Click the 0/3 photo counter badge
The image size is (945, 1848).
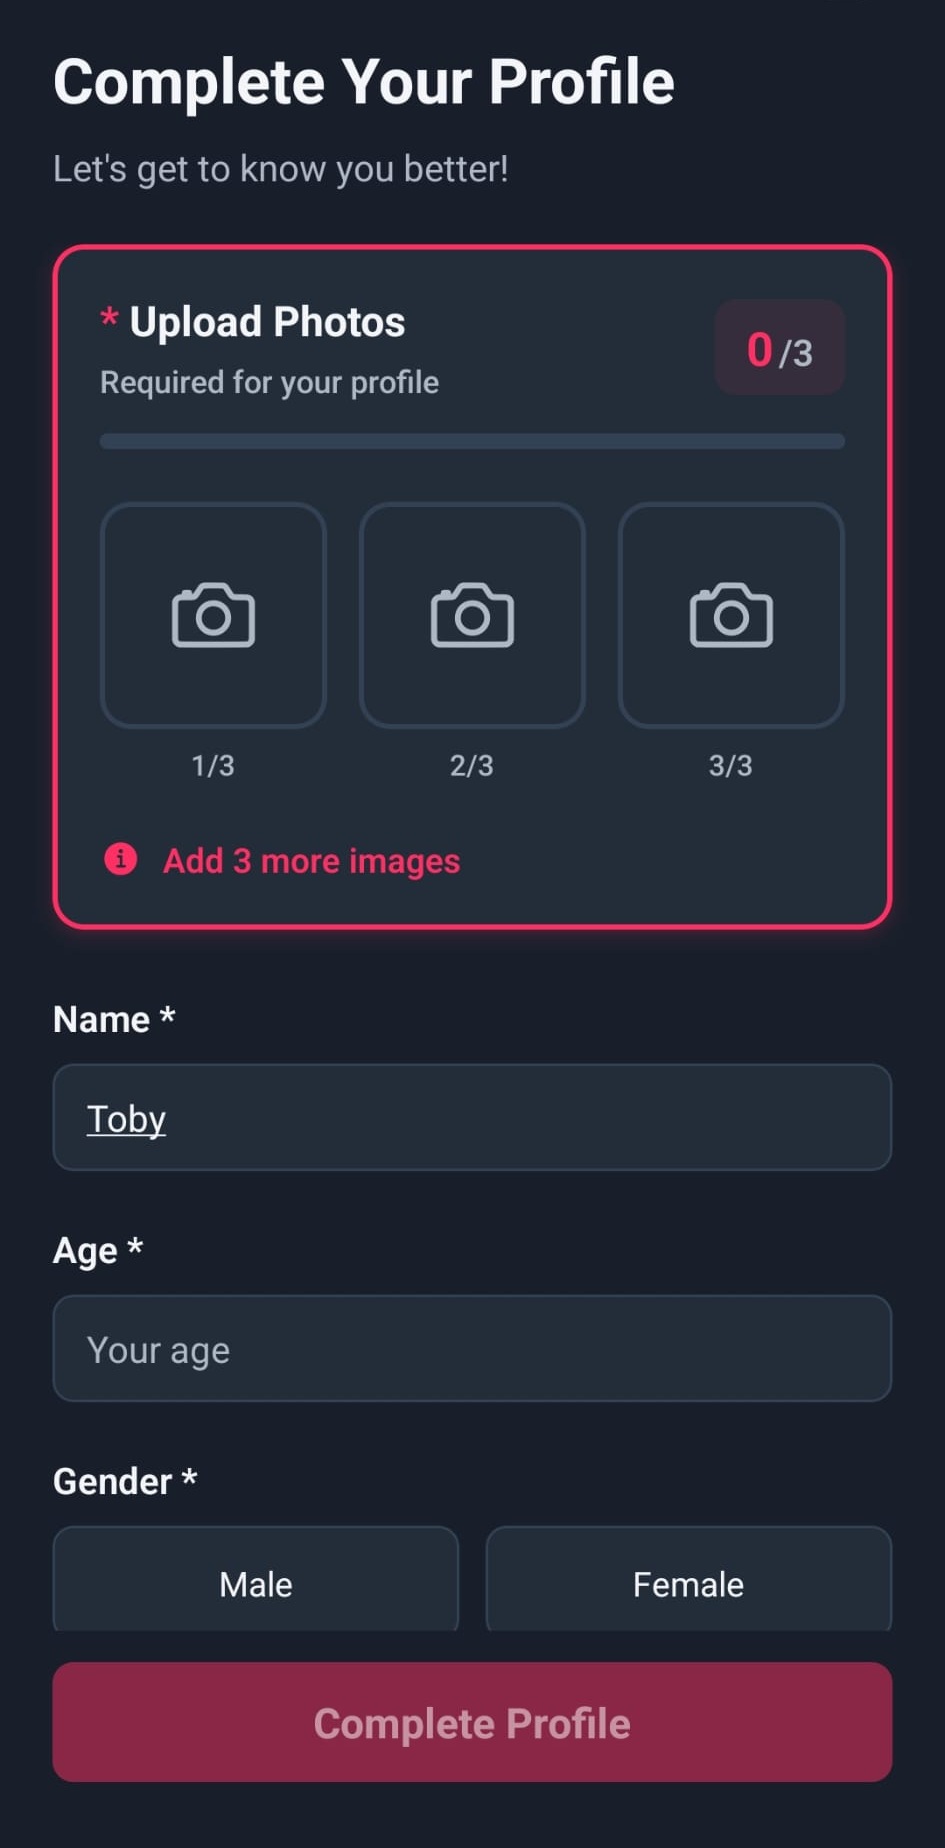[x=780, y=347]
